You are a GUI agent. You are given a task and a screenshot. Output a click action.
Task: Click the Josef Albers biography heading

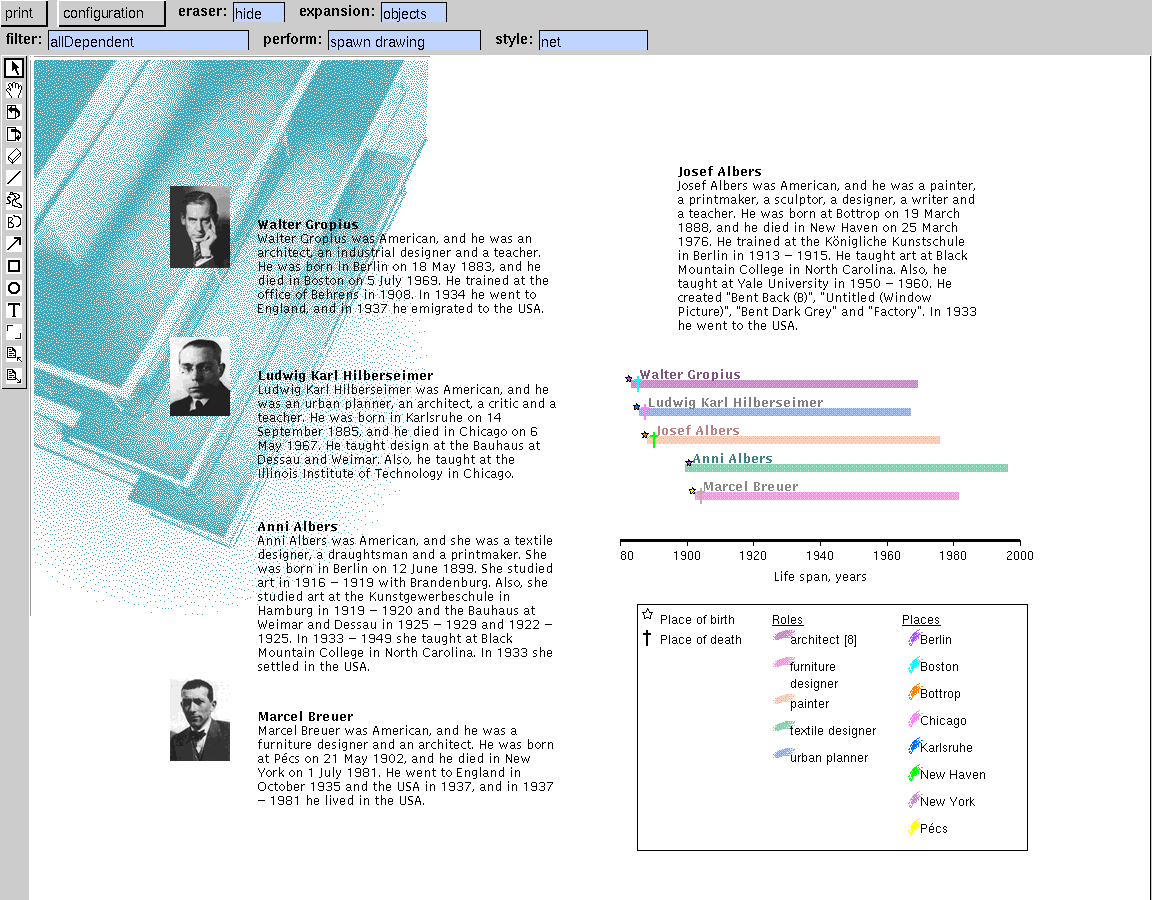coord(719,172)
